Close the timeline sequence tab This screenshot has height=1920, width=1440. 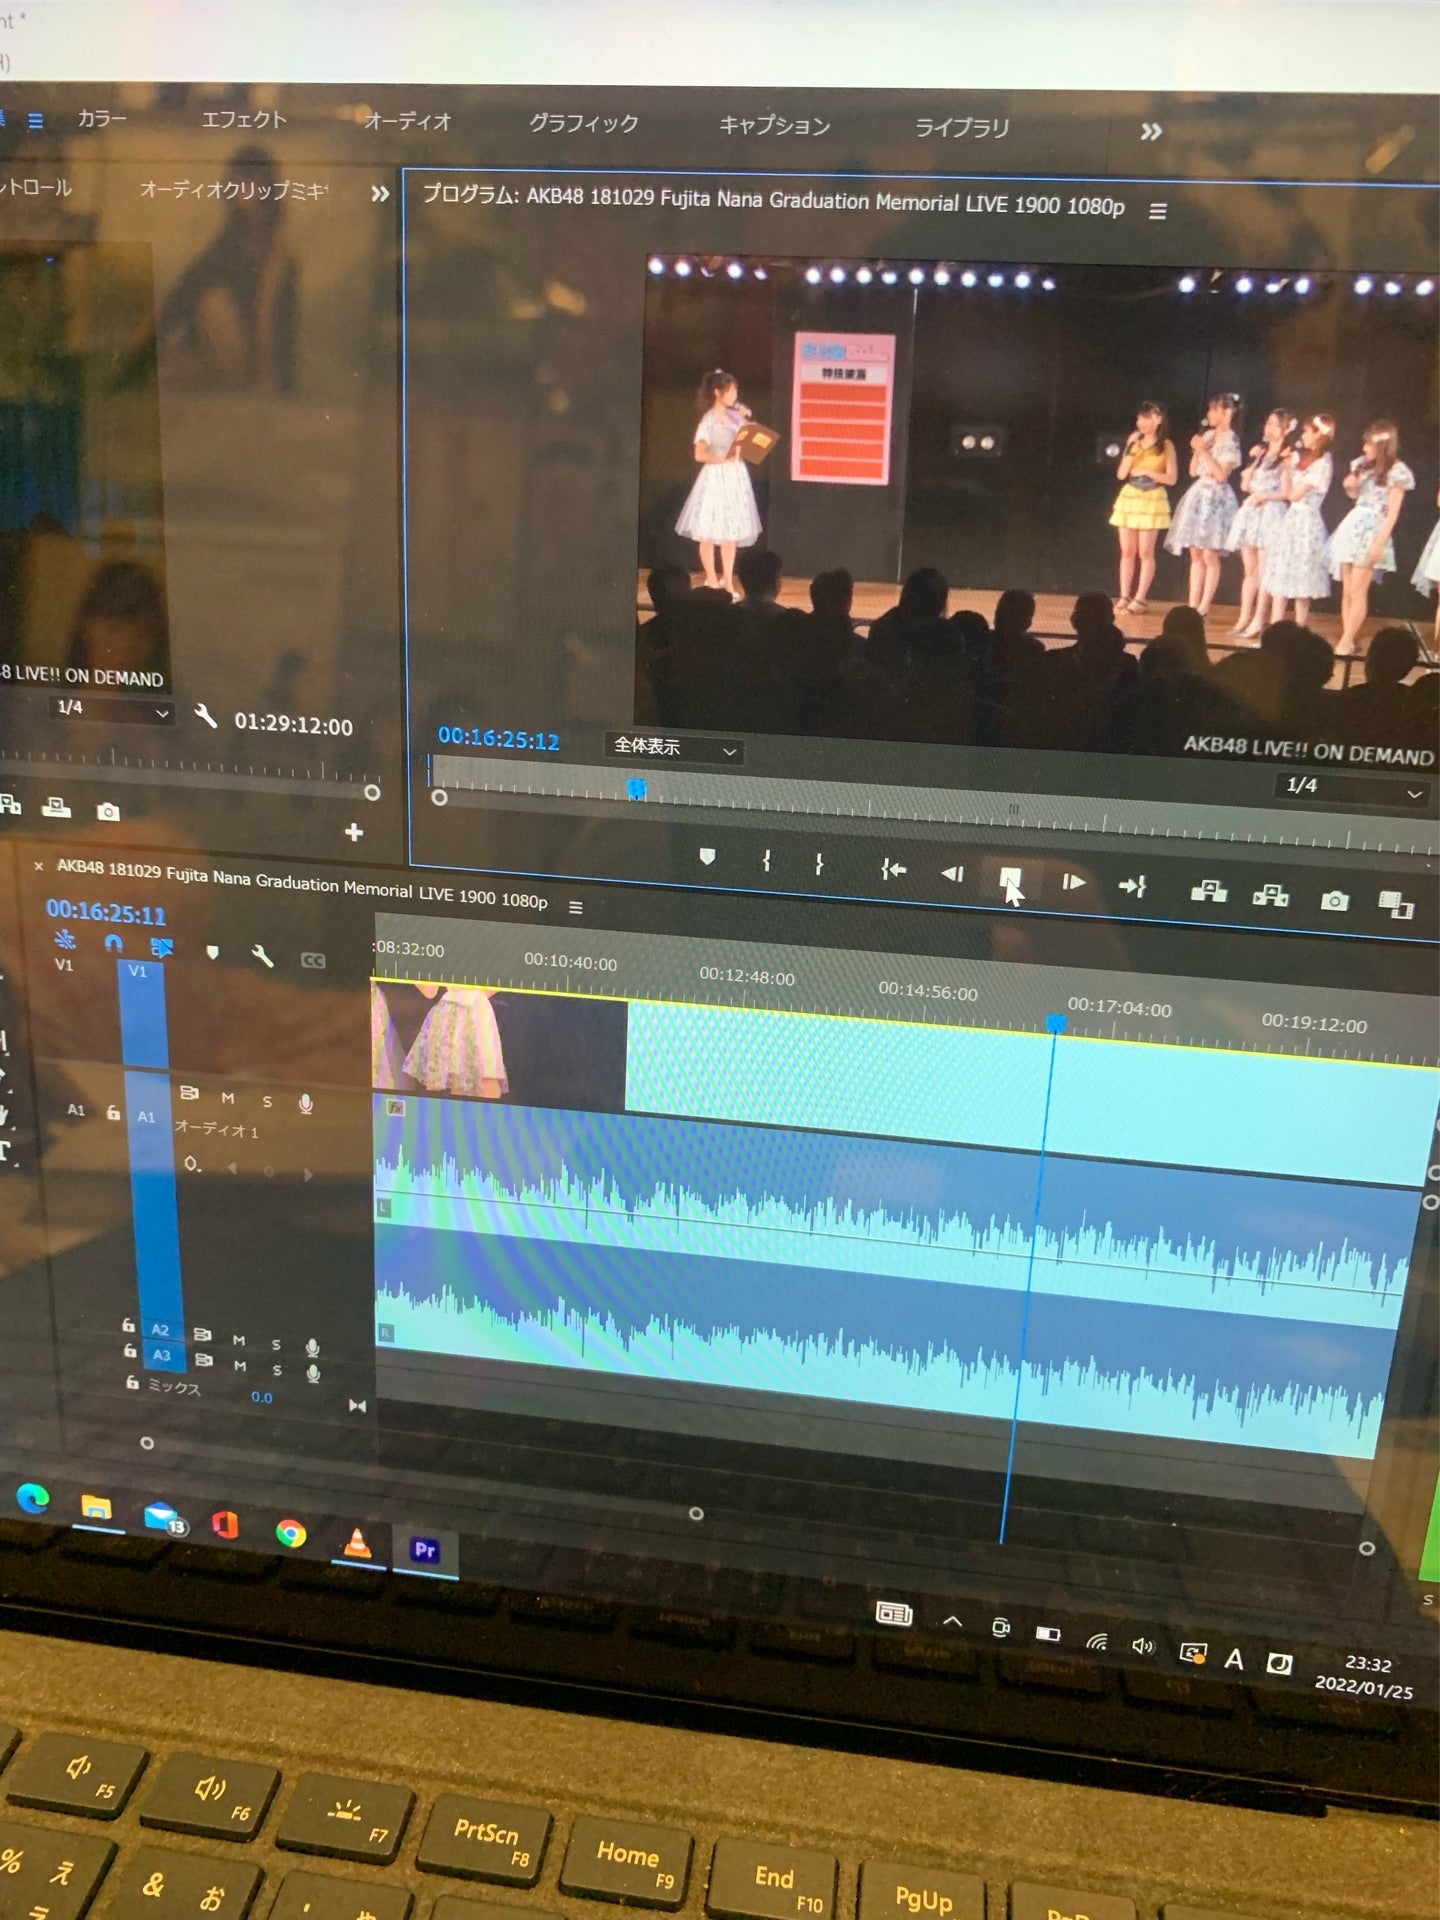pyautogui.click(x=38, y=866)
